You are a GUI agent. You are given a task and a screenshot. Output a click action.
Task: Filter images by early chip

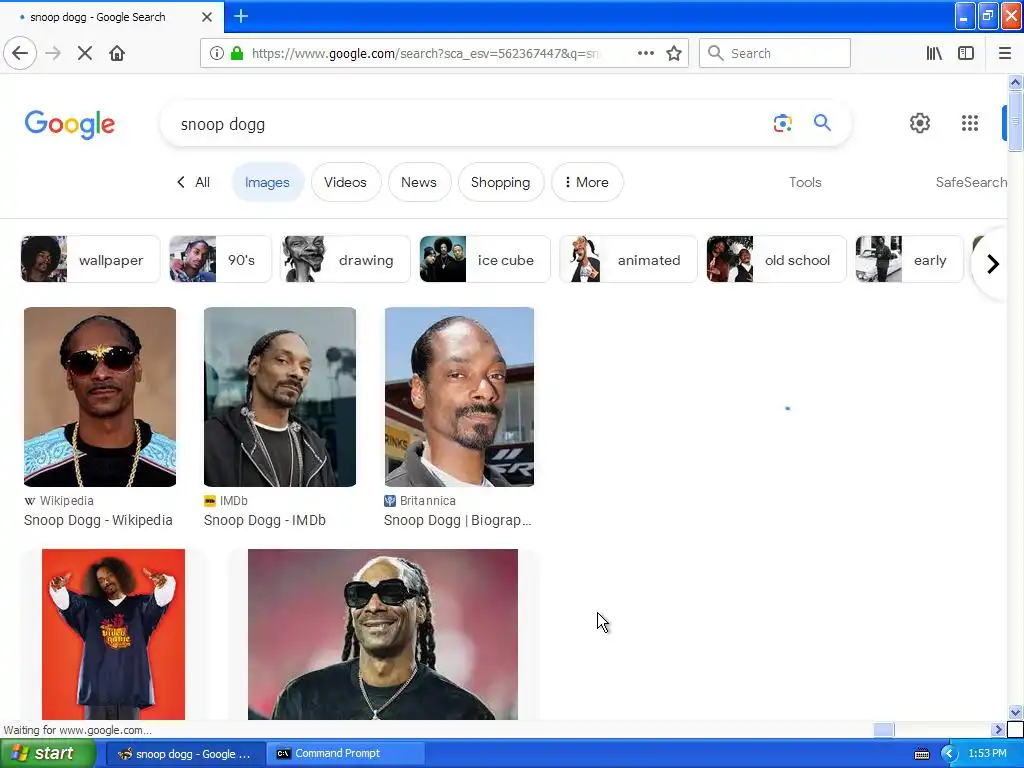click(909, 259)
